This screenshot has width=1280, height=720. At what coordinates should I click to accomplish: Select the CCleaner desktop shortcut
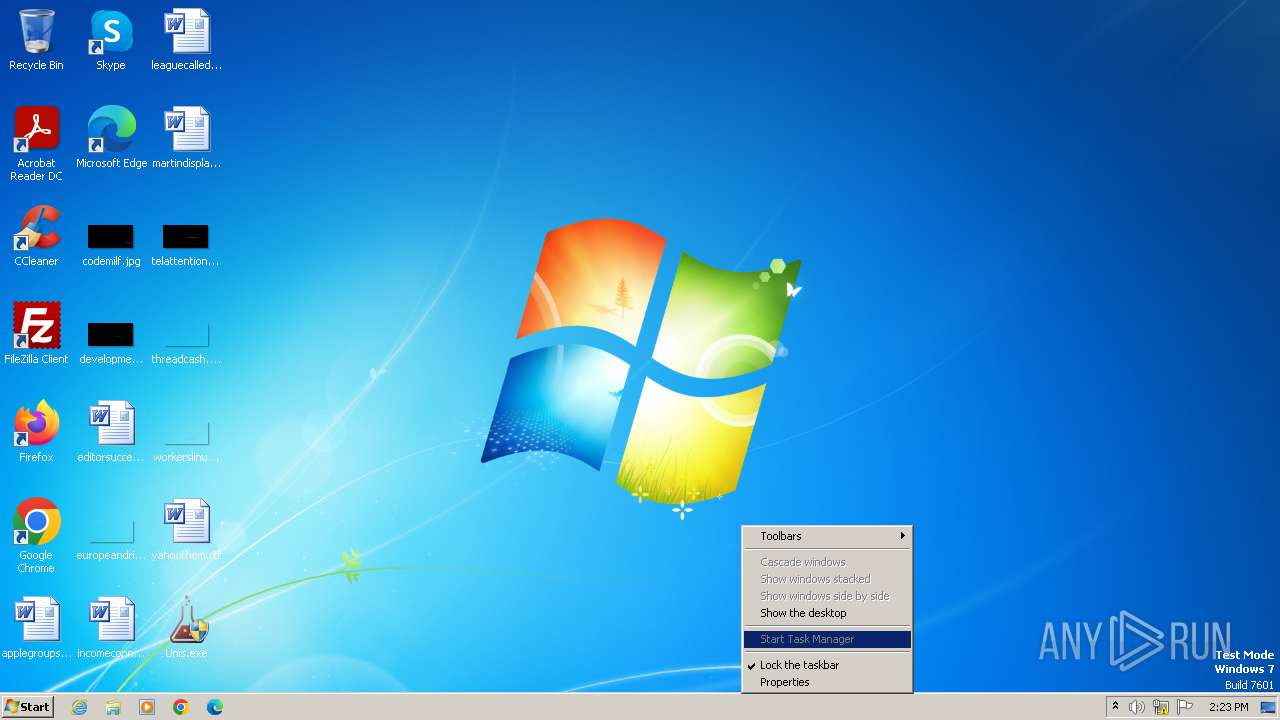36,236
